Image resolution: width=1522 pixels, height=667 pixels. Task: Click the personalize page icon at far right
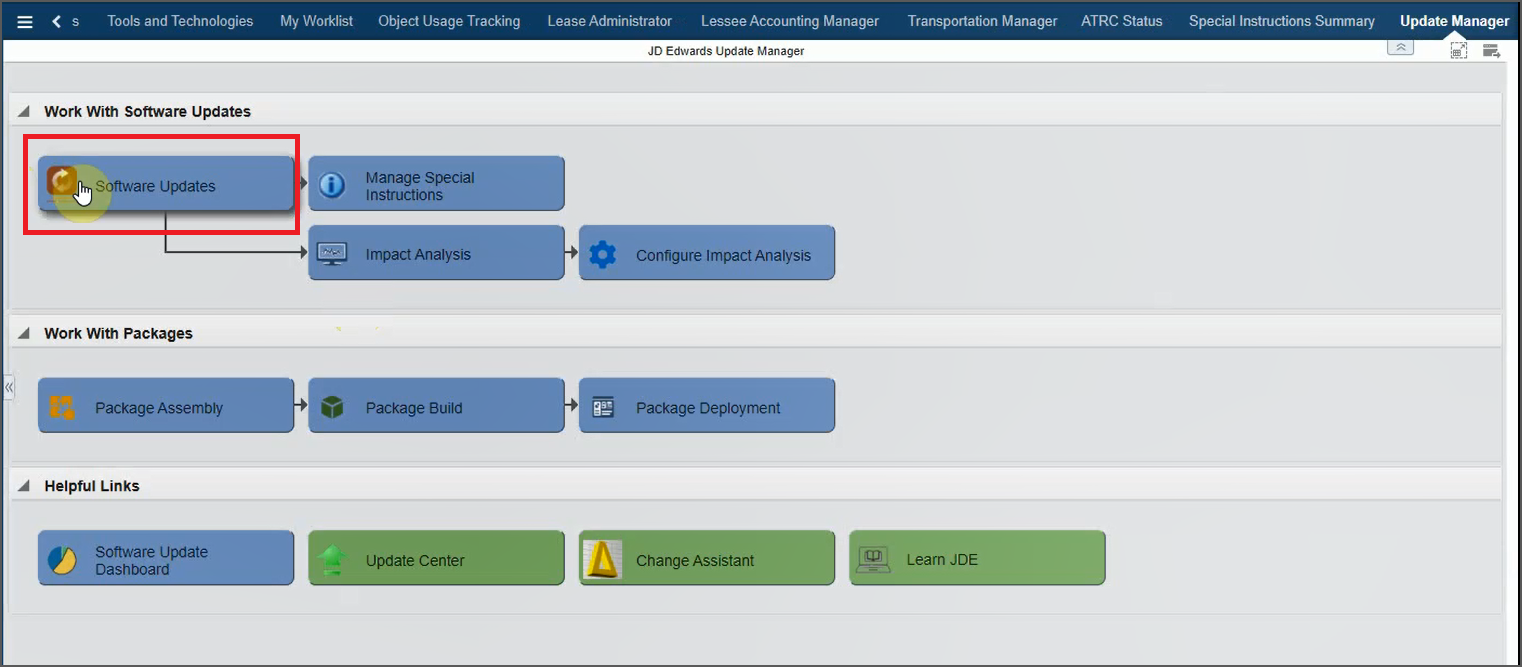[x=1491, y=51]
